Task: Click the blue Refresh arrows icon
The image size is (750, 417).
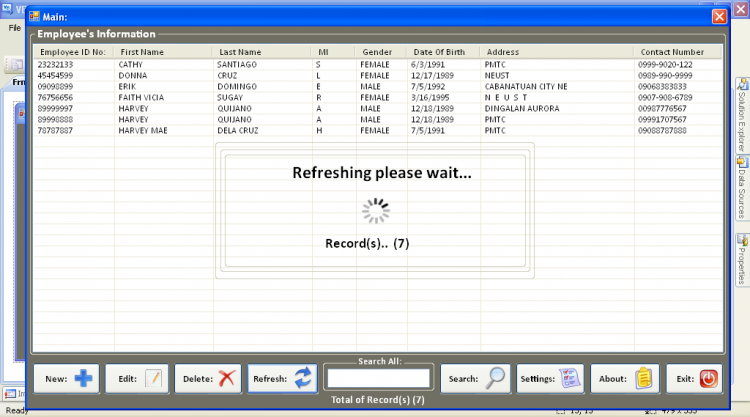Action: click(303, 378)
